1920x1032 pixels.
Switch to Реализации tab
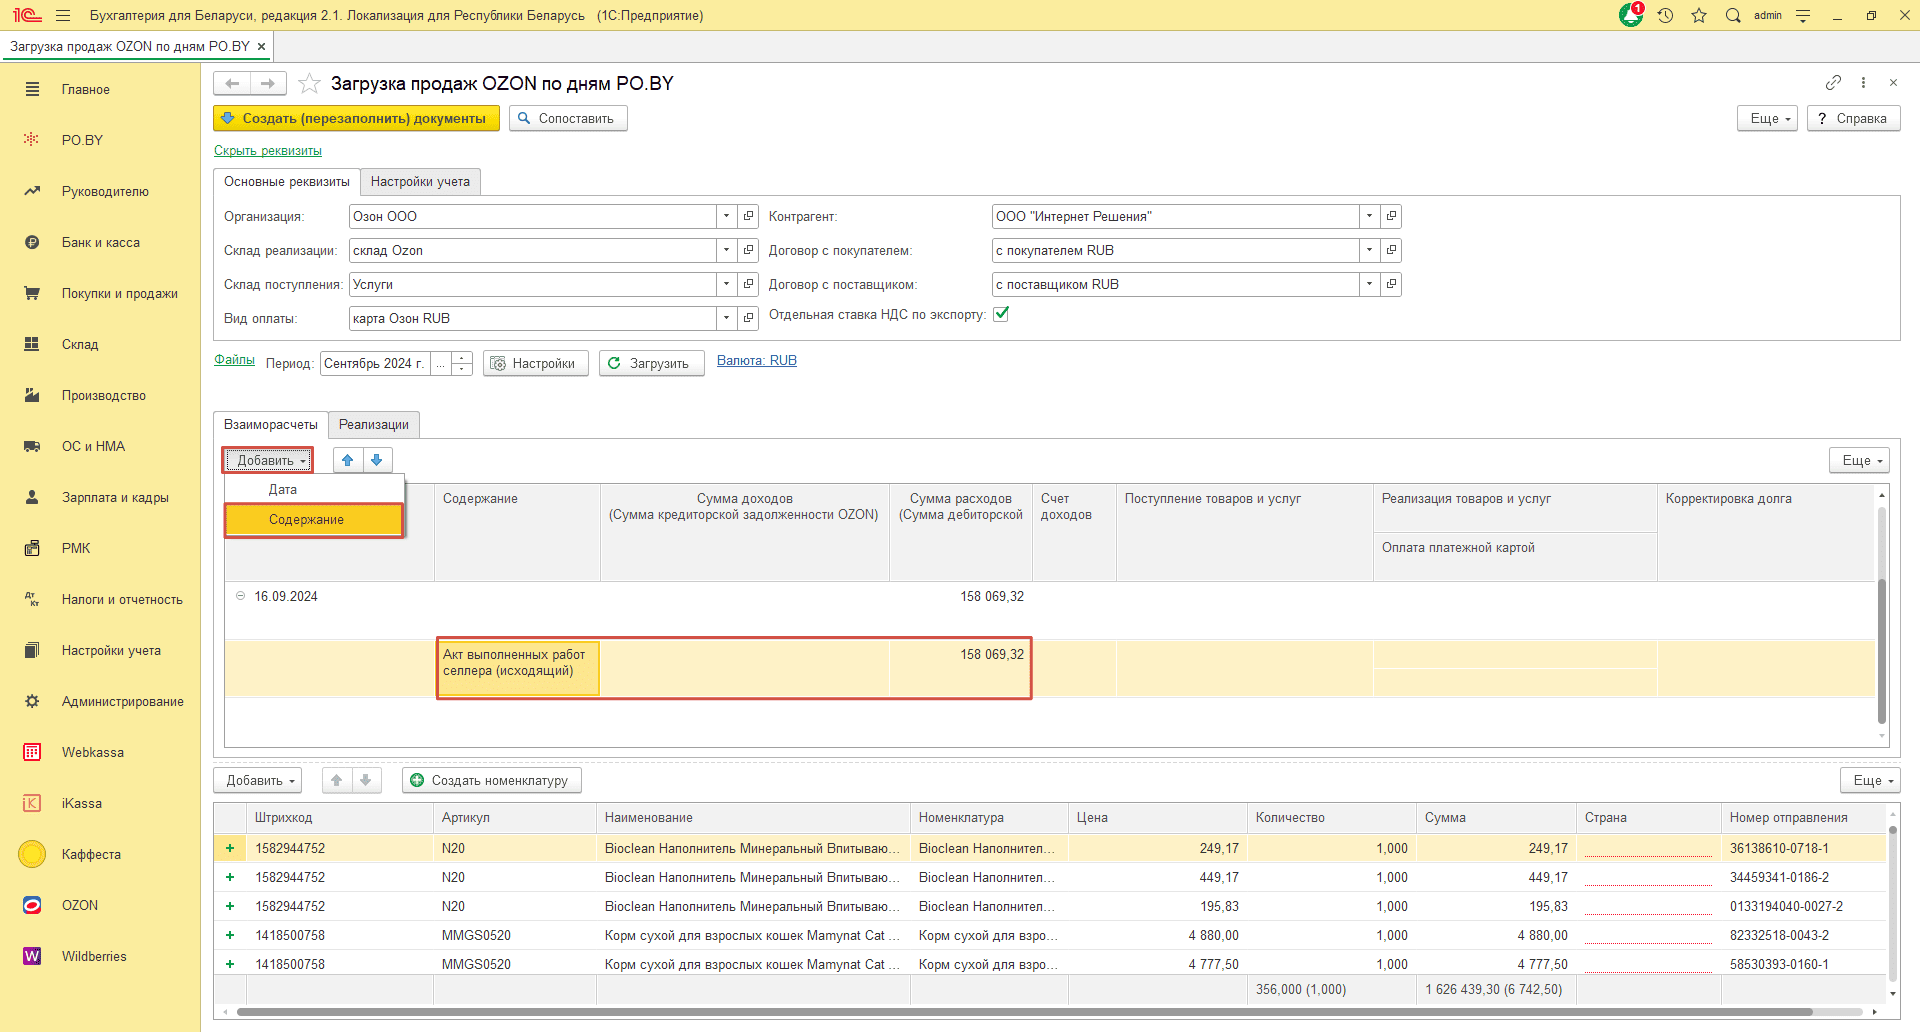tap(374, 424)
